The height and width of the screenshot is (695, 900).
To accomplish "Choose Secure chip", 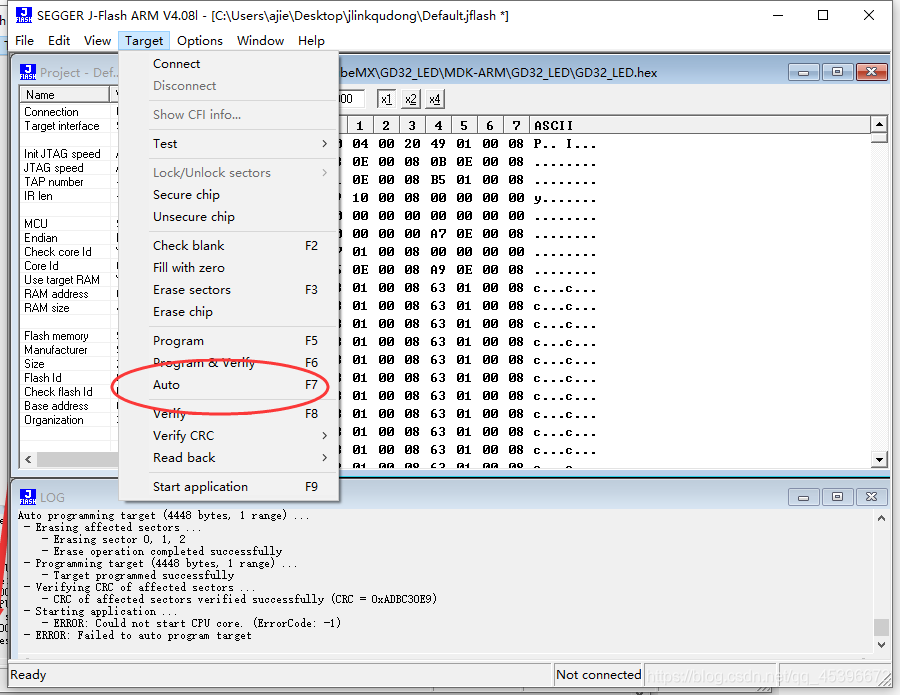I will (228, 195).
